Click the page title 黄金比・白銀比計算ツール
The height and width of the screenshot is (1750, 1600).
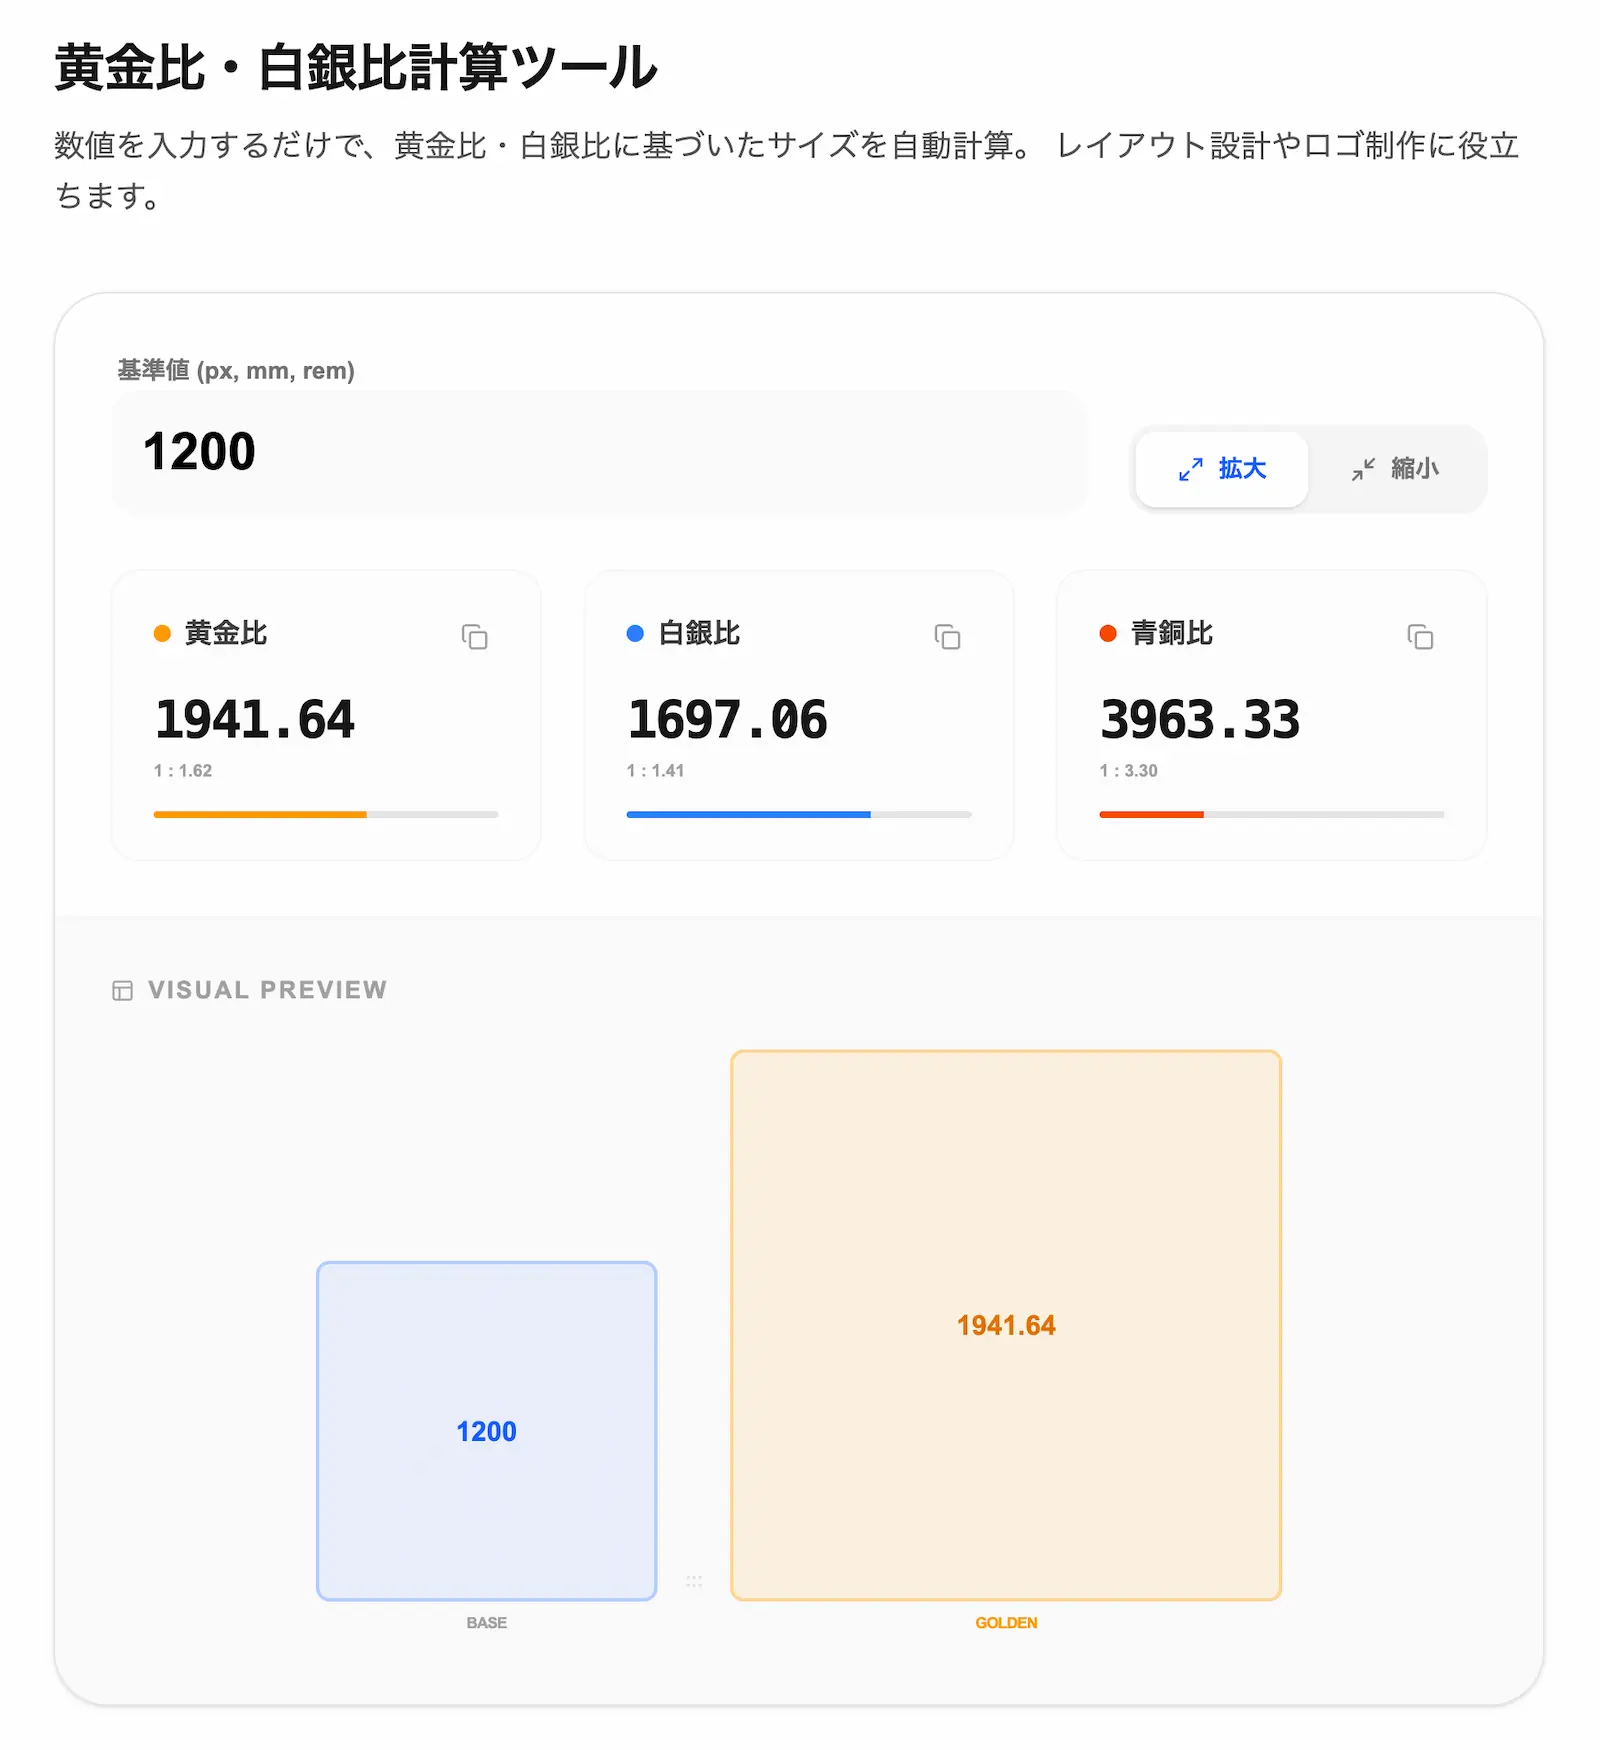pos(356,68)
